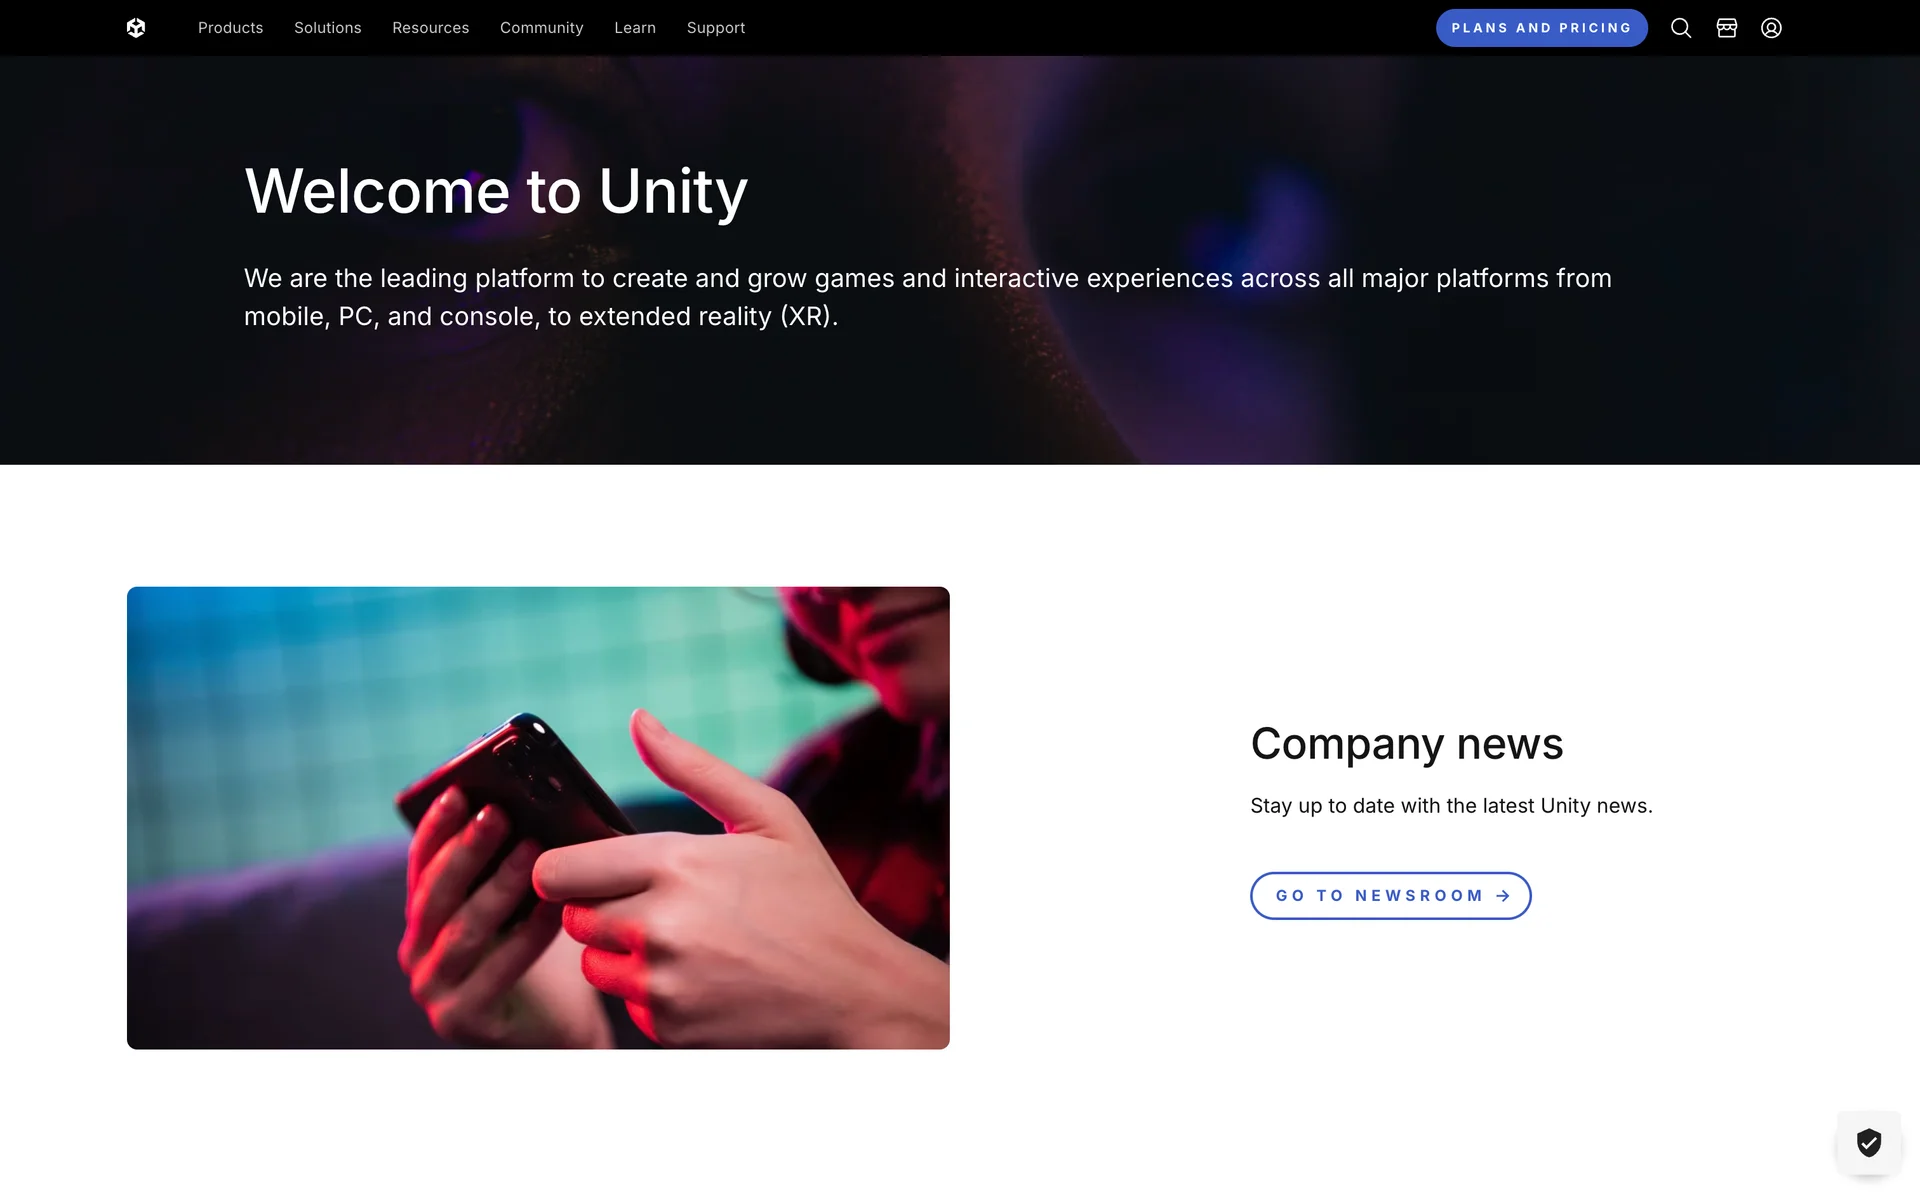Click the leading platform description paragraph
Image resolution: width=1920 pixels, height=1200 pixels.
click(x=928, y=297)
